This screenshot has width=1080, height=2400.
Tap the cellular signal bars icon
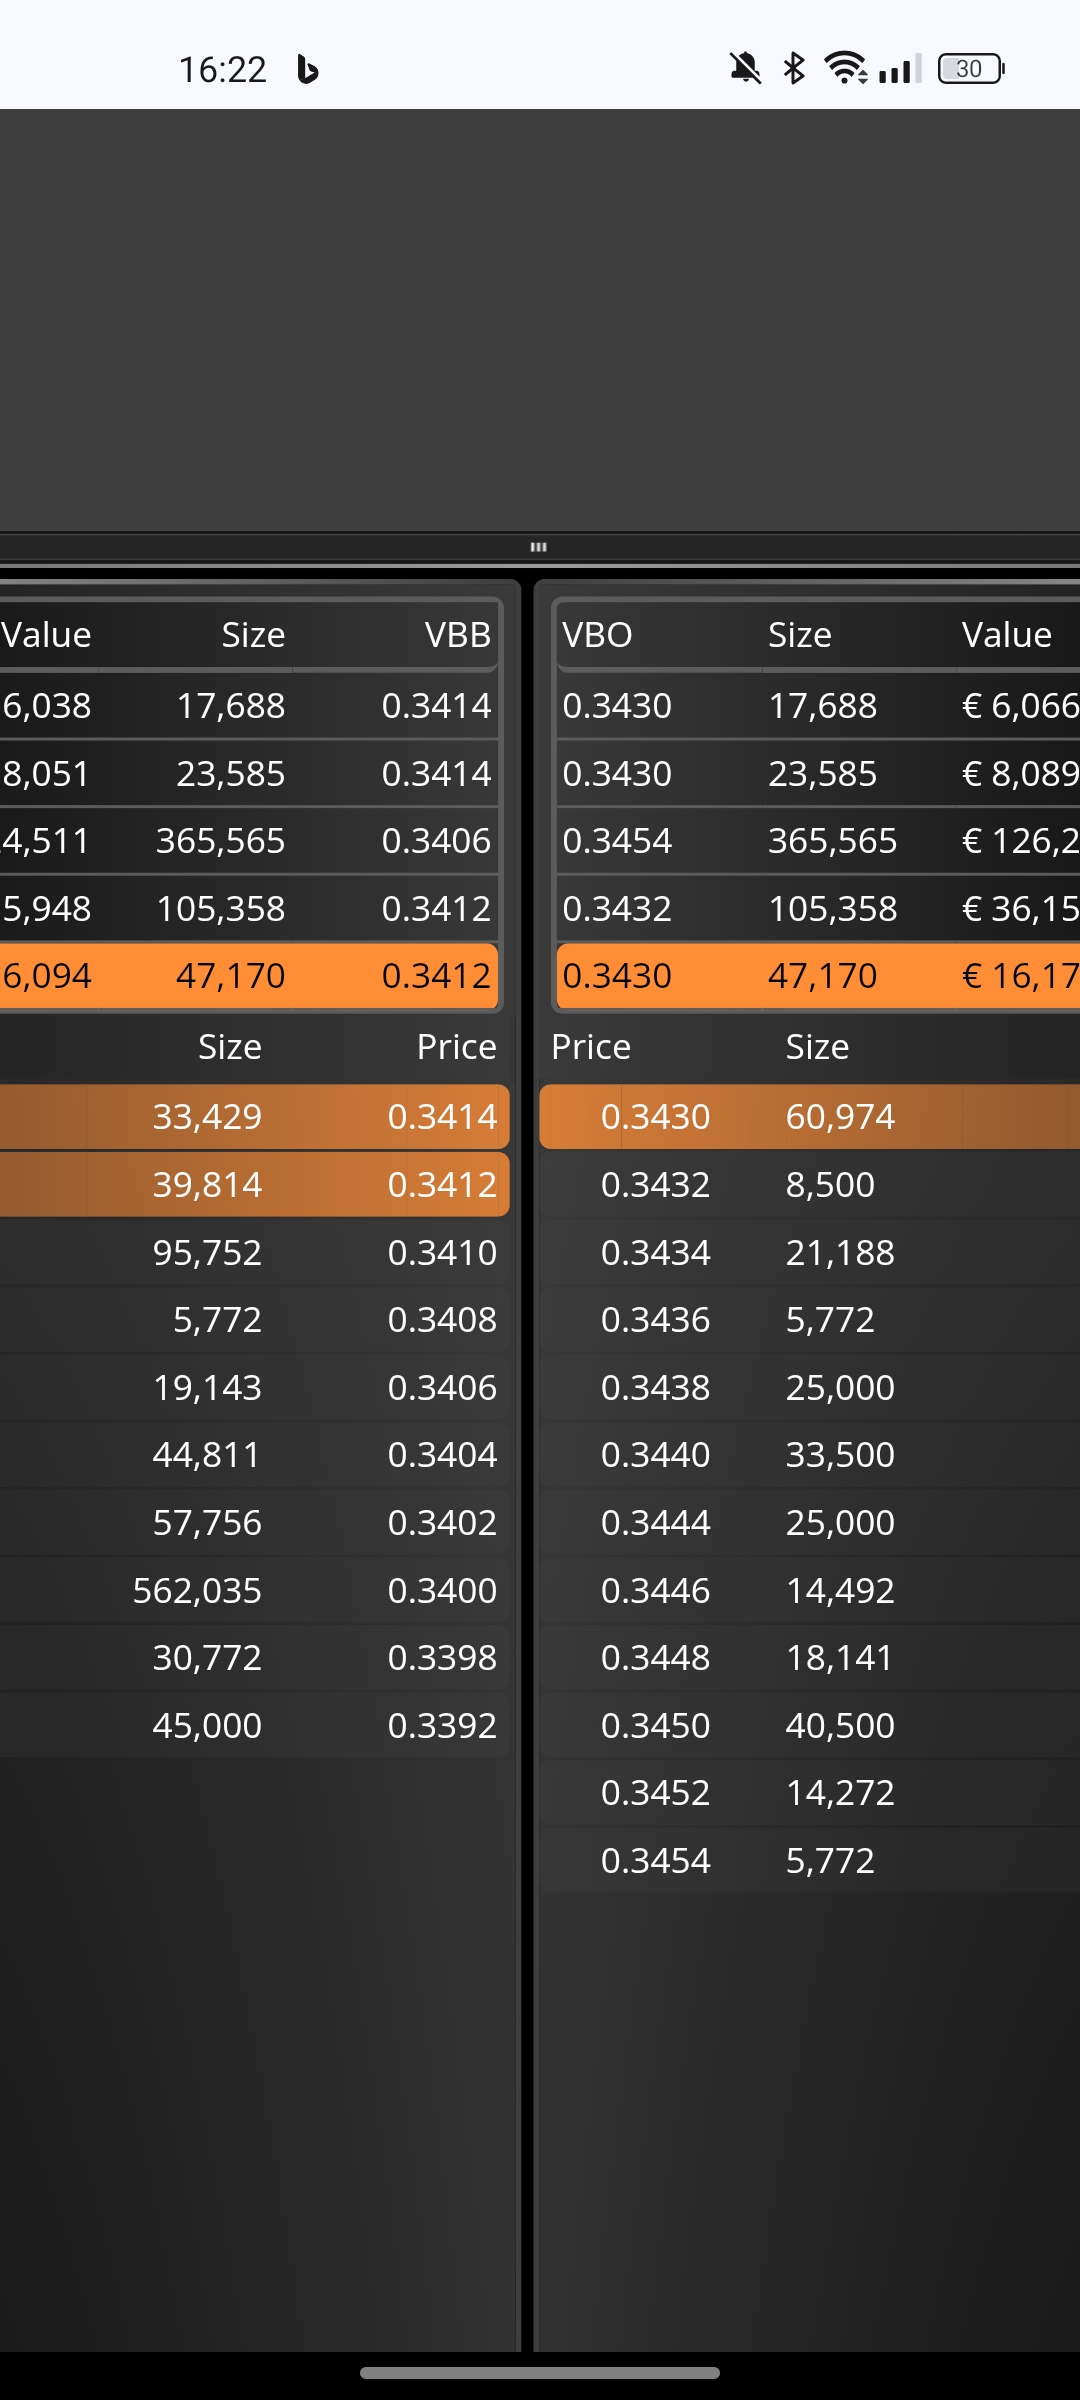[899, 69]
